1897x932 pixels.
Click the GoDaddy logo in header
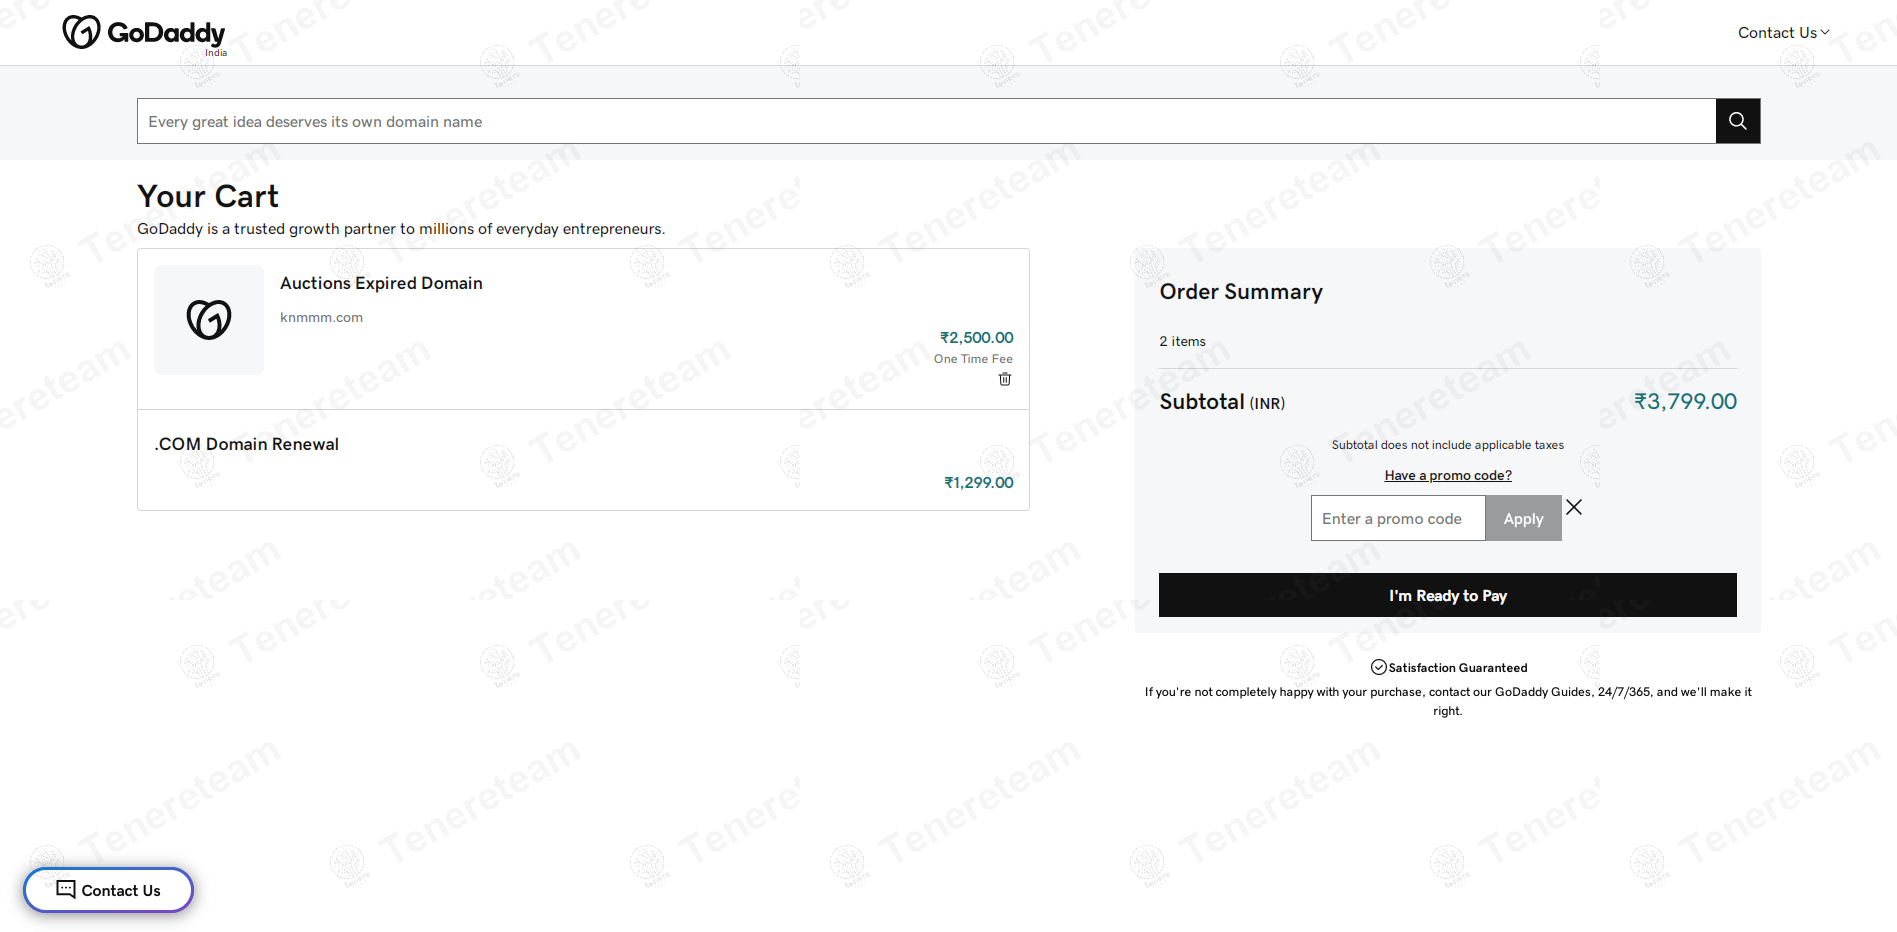144,33
